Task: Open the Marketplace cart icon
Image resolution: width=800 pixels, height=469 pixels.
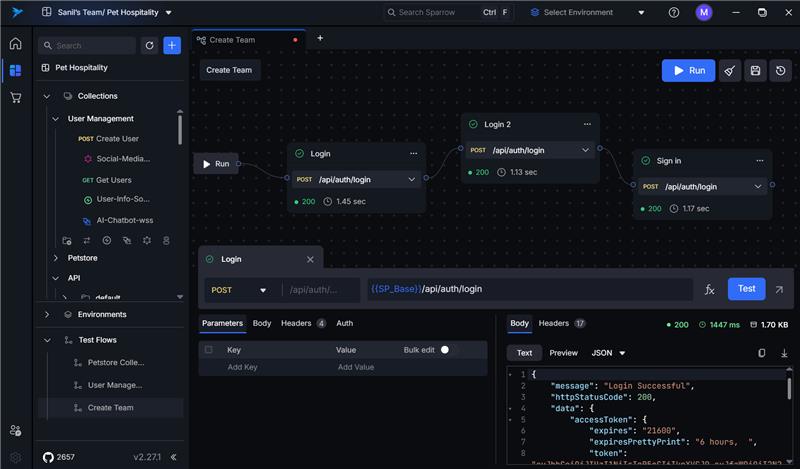Action: [x=16, y=97]
